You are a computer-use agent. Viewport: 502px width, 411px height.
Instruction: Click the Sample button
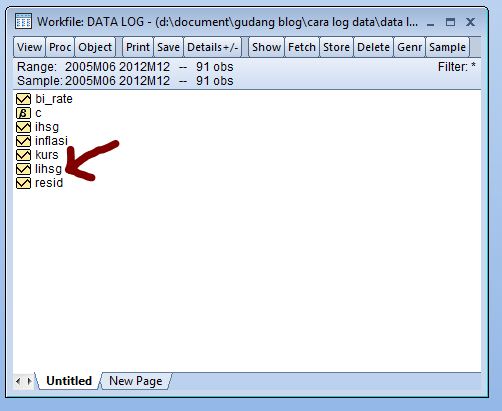tap(447, 47)
